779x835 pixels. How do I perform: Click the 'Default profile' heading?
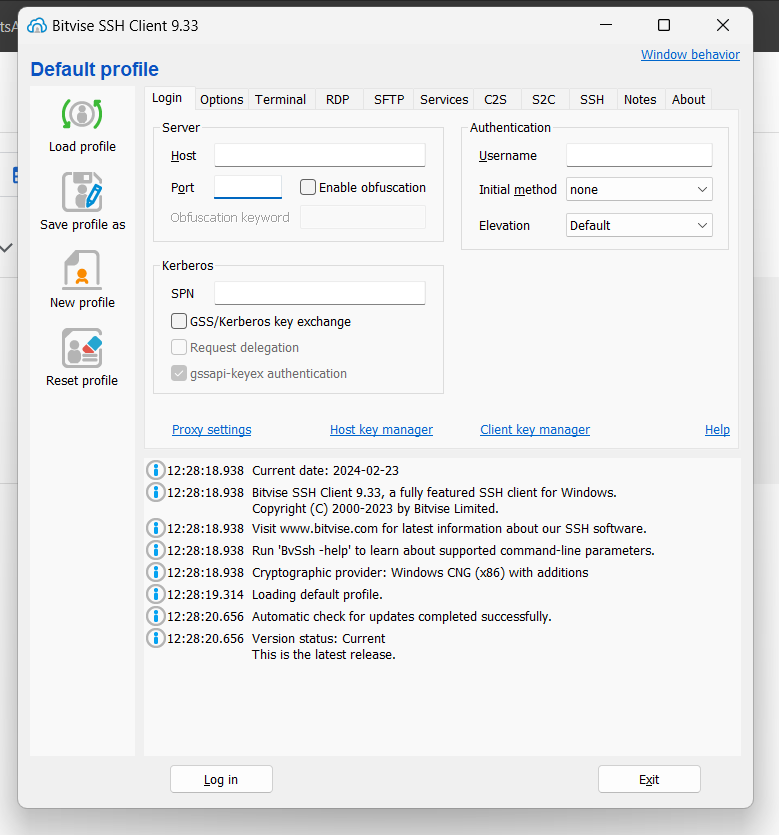point(94,69)
